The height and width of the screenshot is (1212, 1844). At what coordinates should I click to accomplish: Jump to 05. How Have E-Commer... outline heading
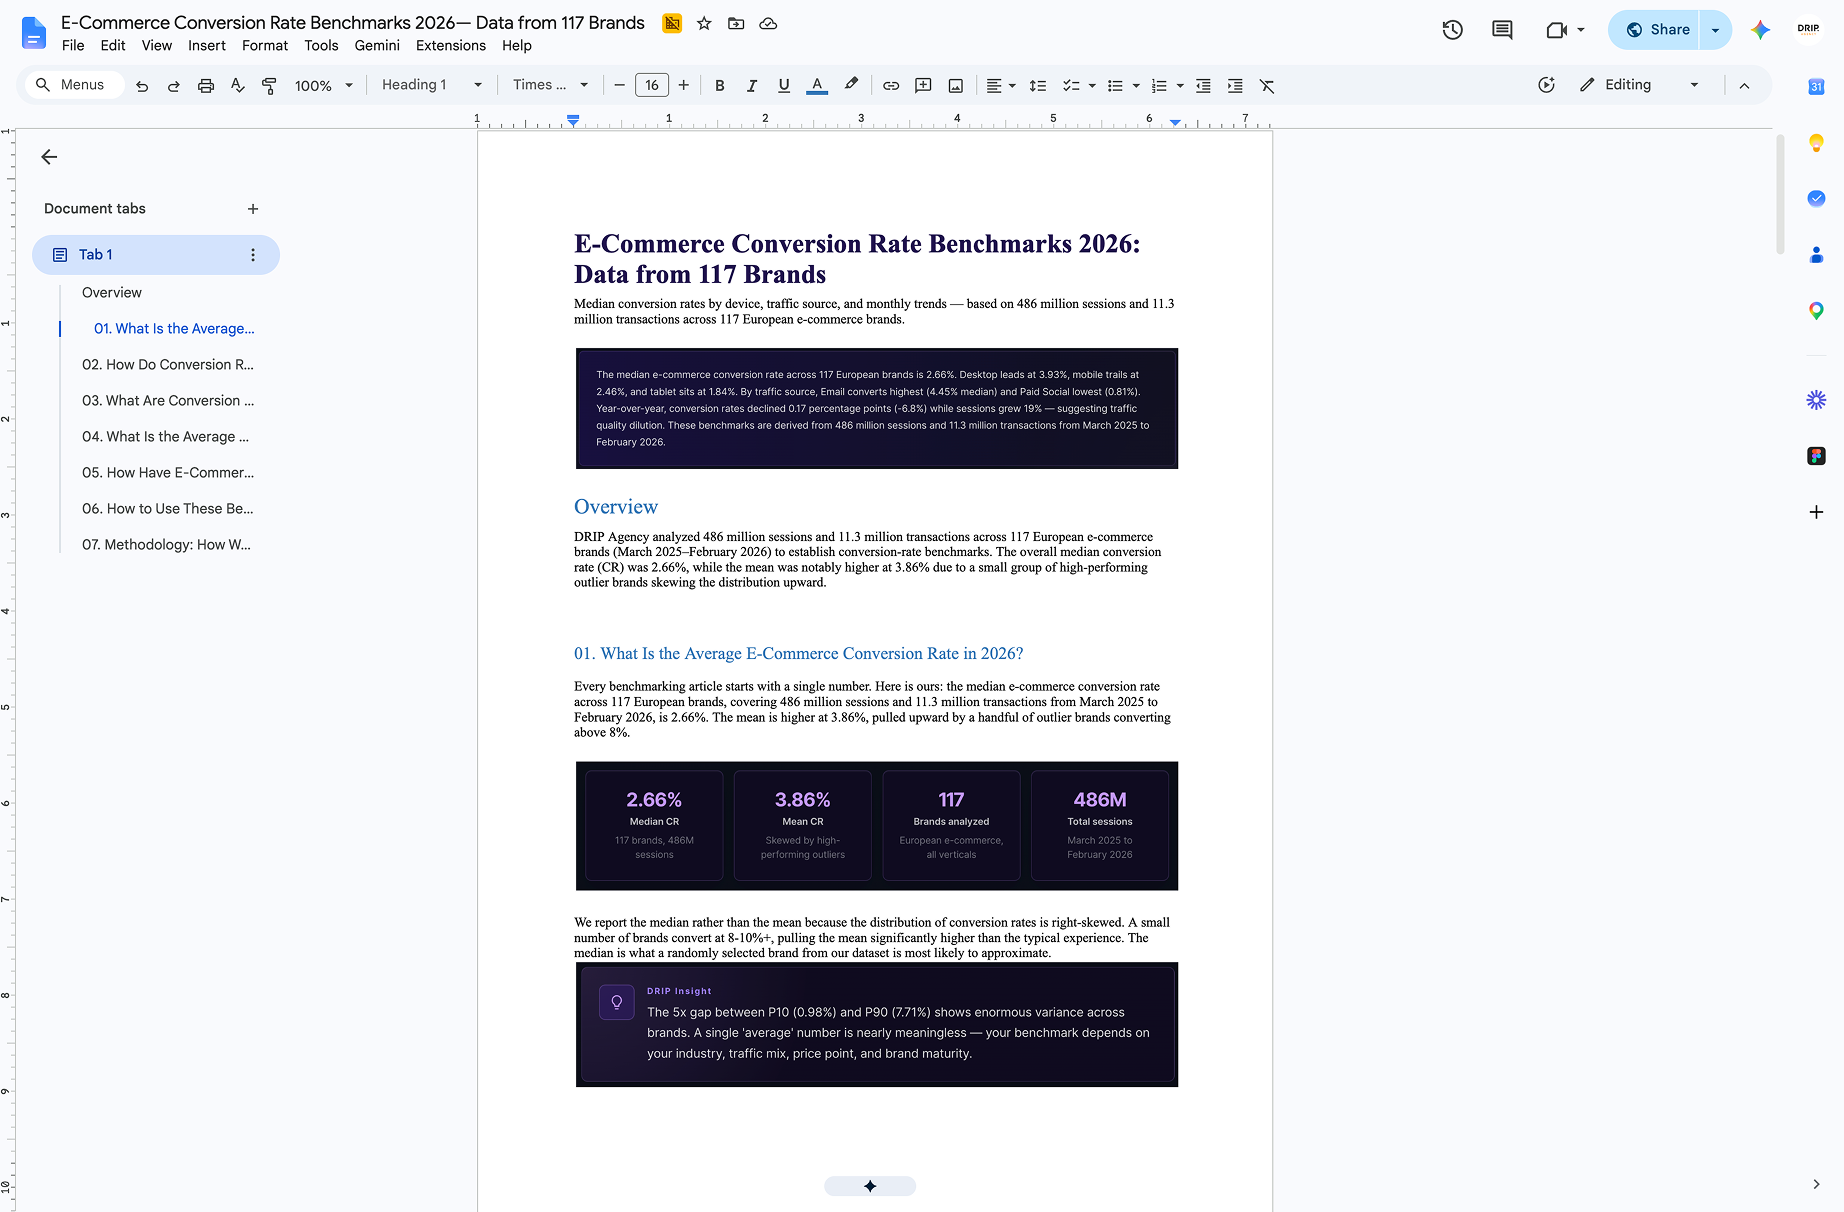pyautogui.click(x=168, y=472)
